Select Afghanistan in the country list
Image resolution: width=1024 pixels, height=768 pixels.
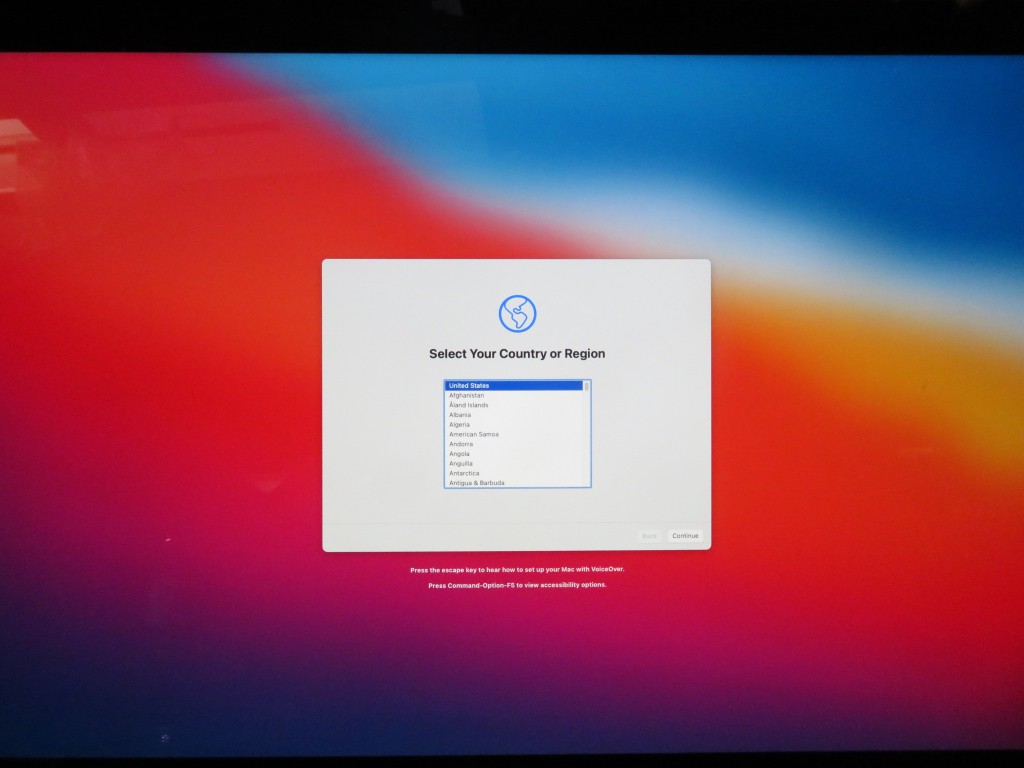514,395
